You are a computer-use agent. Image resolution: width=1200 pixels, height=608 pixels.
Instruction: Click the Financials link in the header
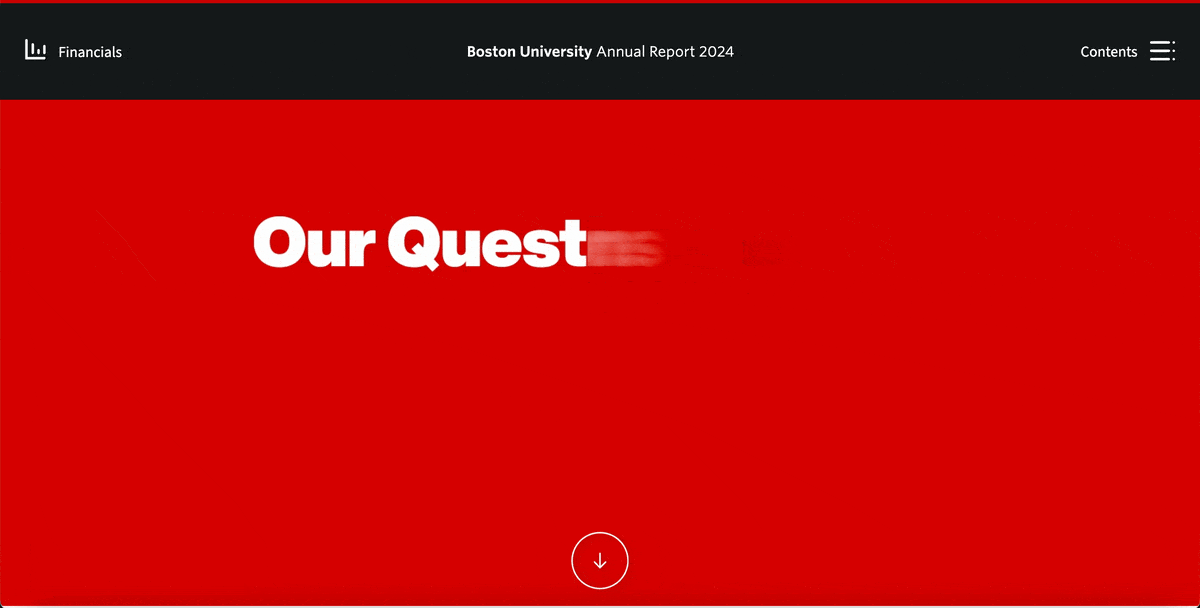(90, 51)
